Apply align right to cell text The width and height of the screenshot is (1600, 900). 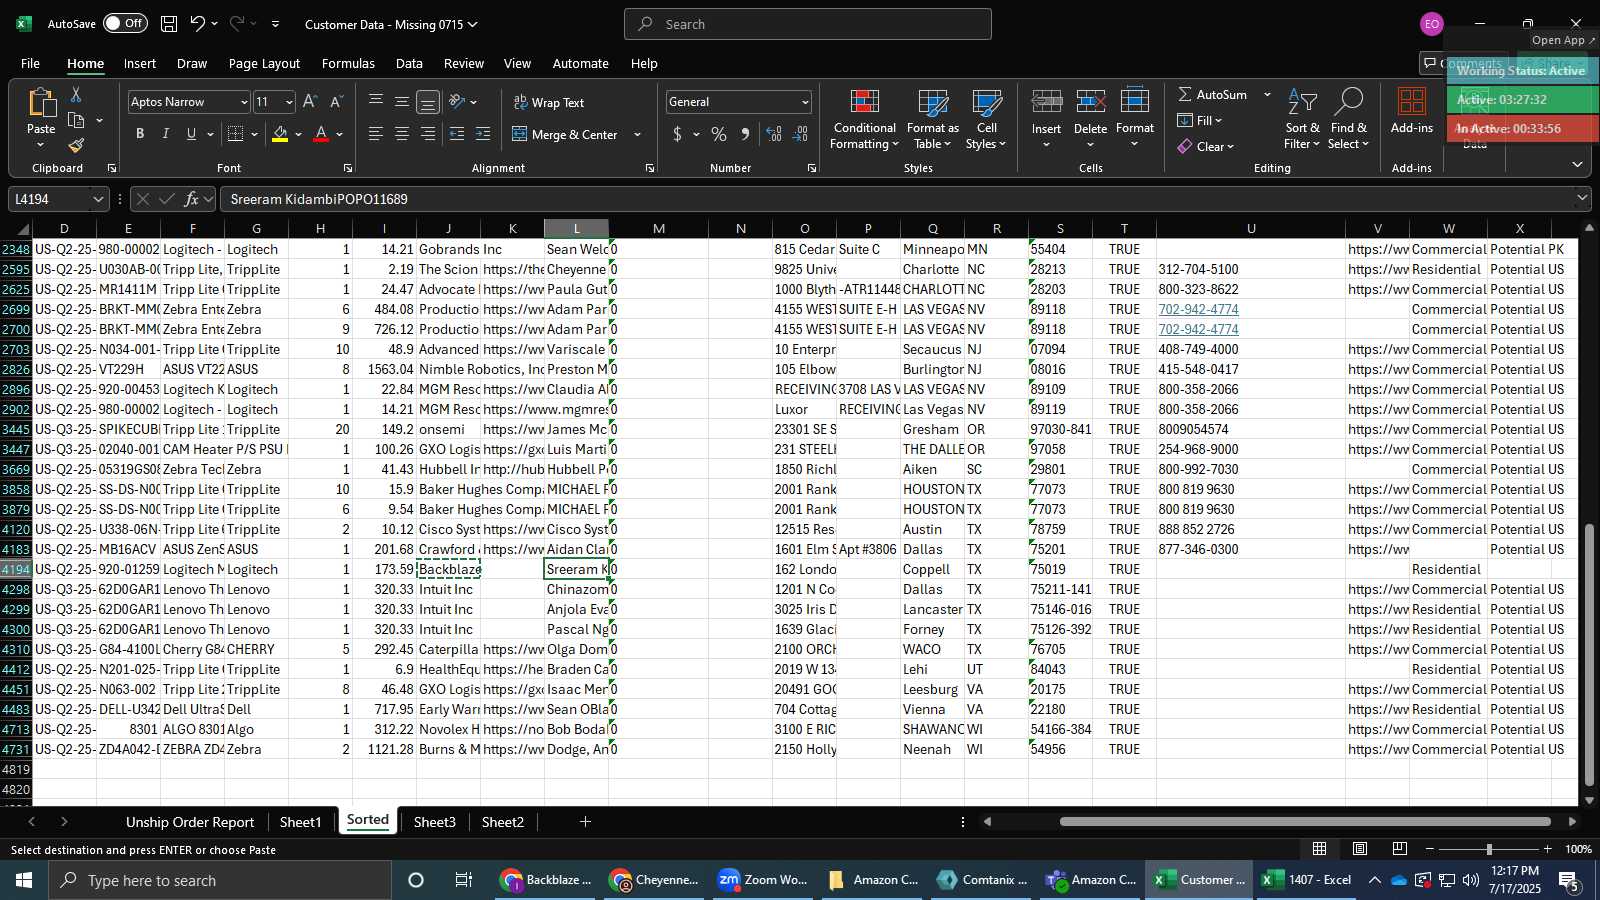(x=428, y=134)
